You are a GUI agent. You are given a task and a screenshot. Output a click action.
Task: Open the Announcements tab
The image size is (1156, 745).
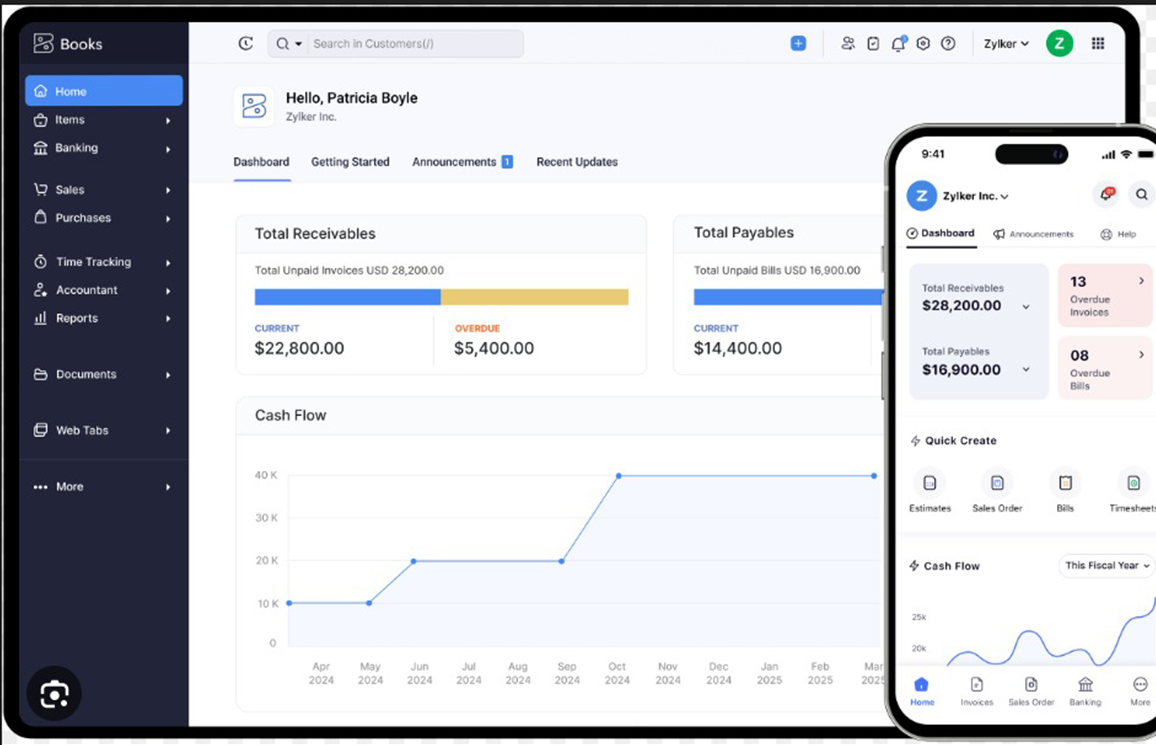(x=455, y=162)
